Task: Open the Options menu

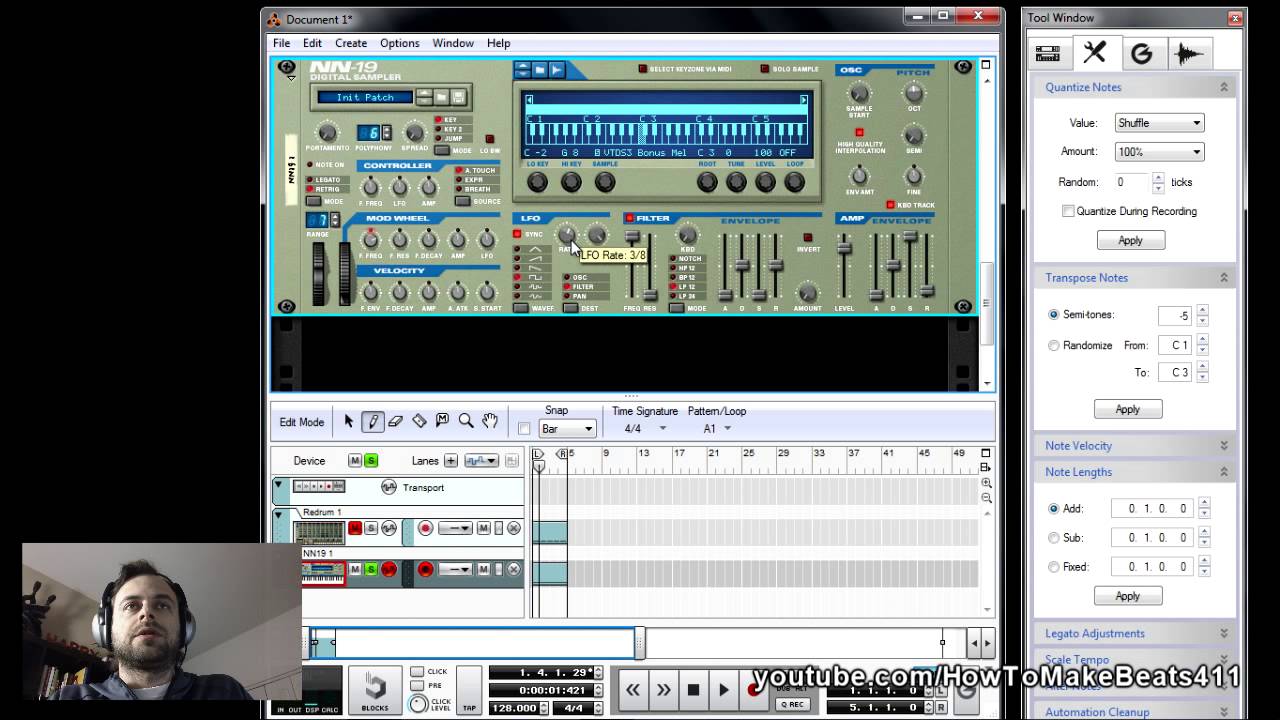Action: point(399,43)
